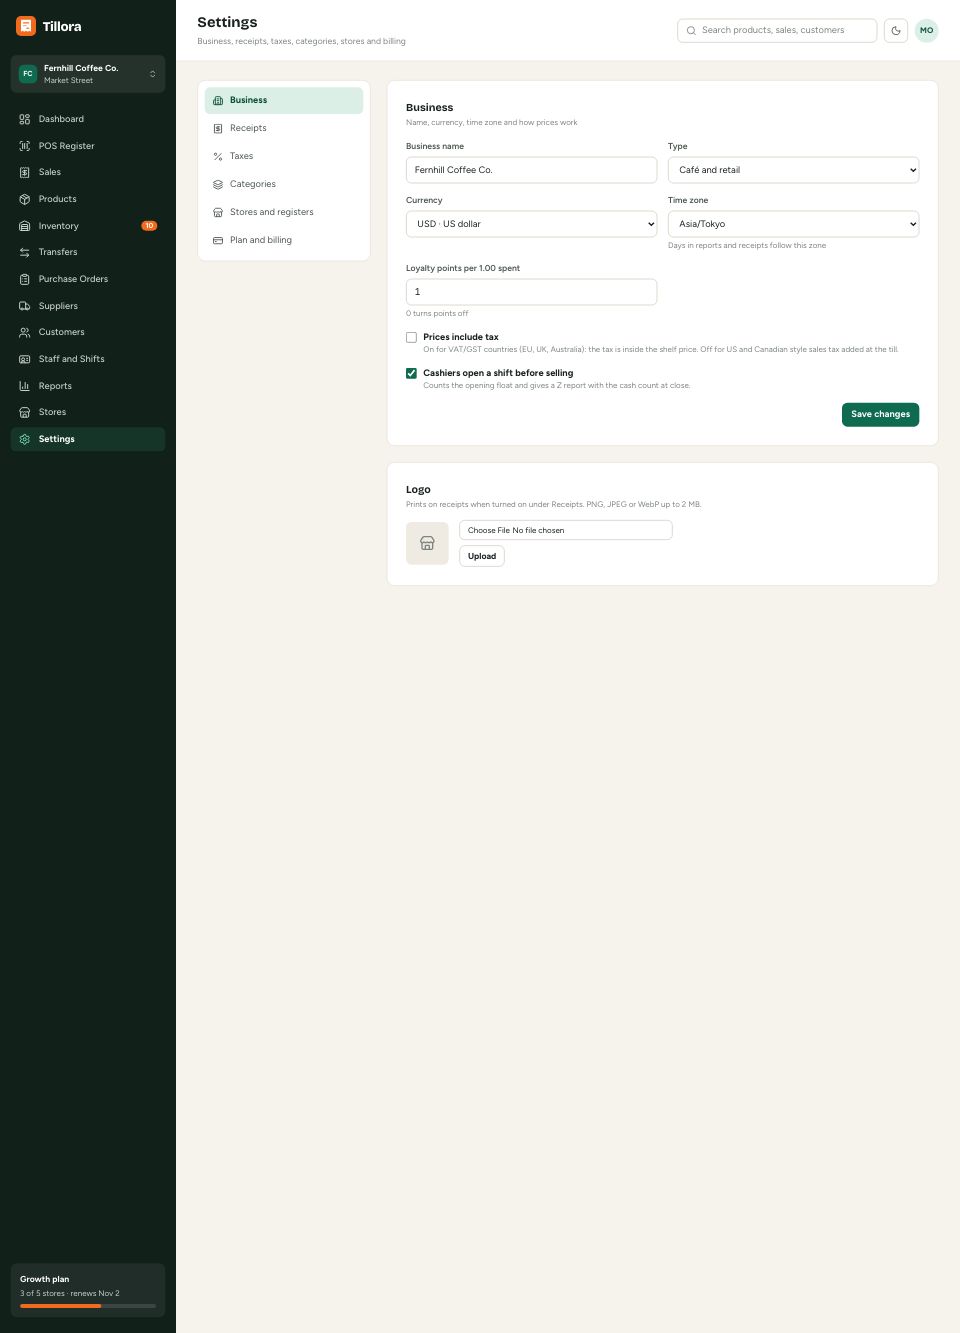
Task: Click the Settings gear icon in the sidebar
Action: pos(25,439)
